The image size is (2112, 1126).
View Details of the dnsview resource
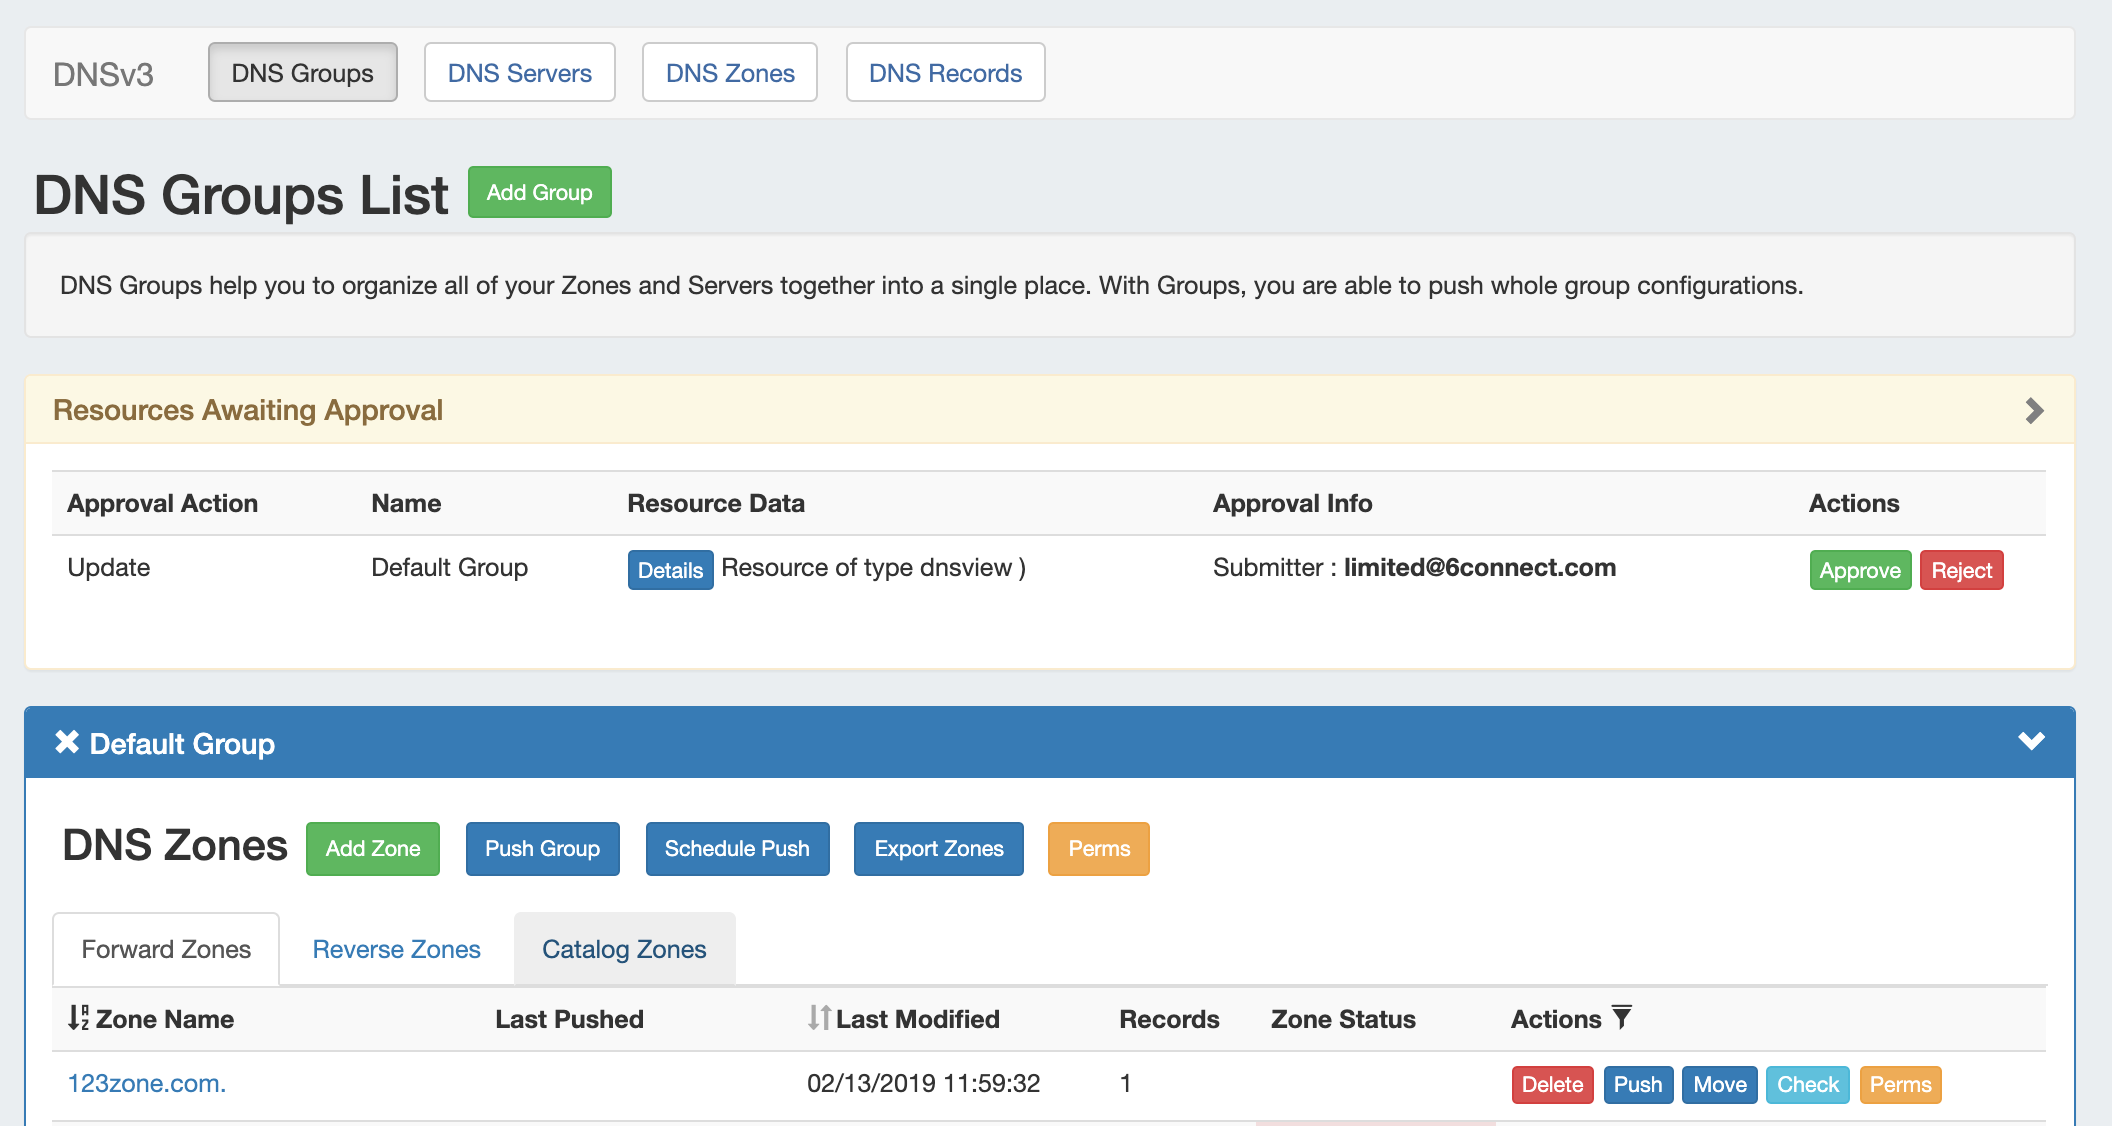pyautogui.click(x=670, y=570)
